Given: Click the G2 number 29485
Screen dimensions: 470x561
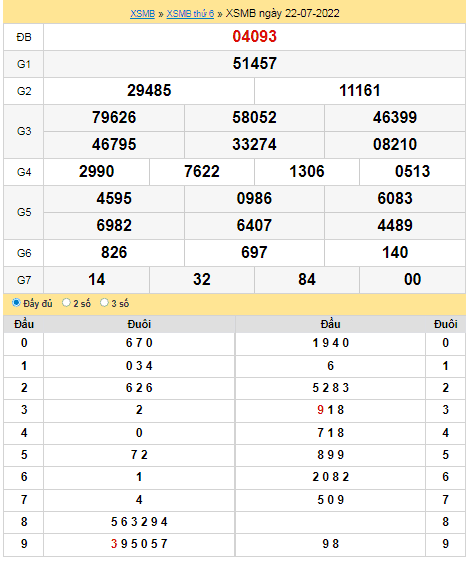Looking at the screenshot, I should (x=149, y=91).
